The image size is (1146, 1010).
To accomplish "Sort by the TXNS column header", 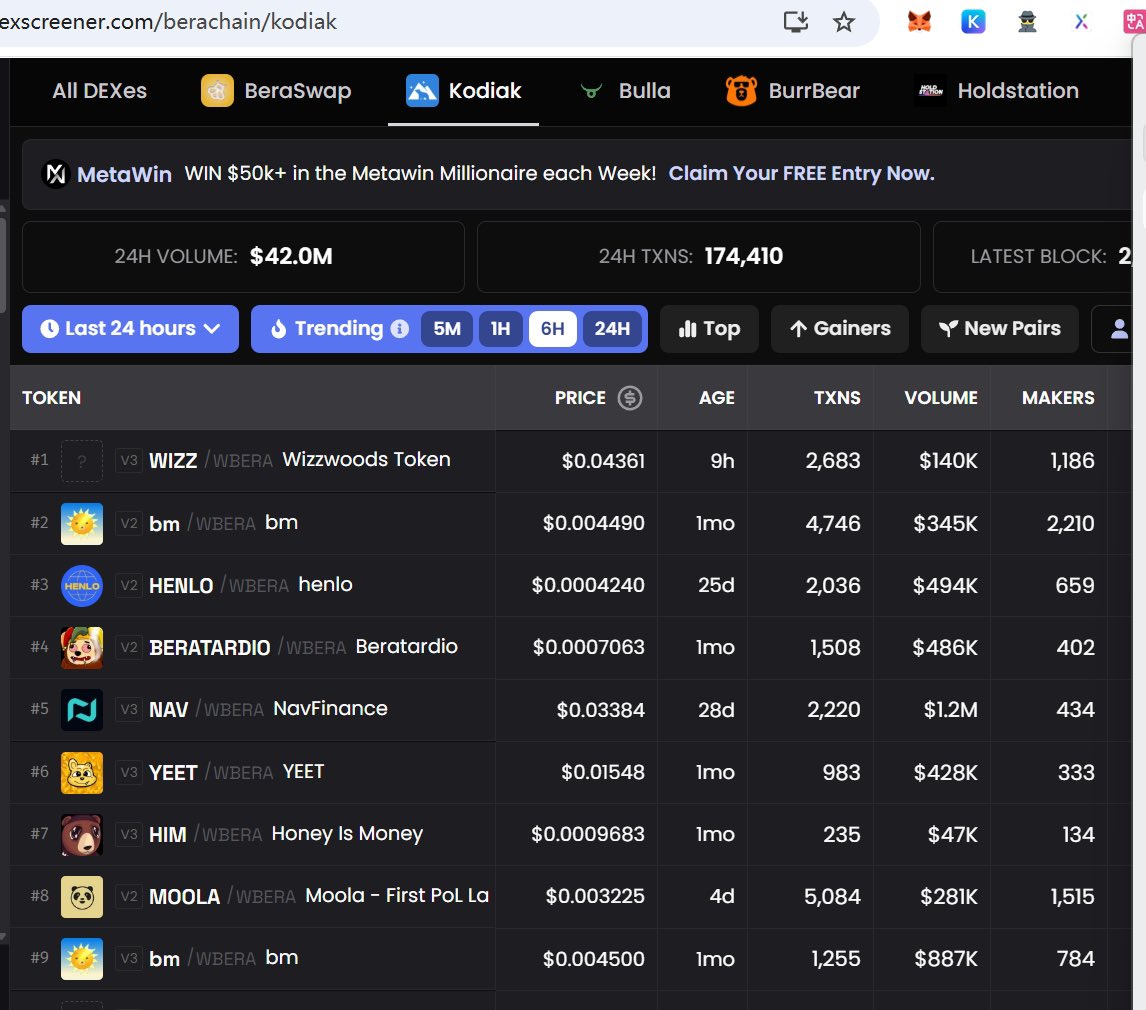I will click(837, 398).
